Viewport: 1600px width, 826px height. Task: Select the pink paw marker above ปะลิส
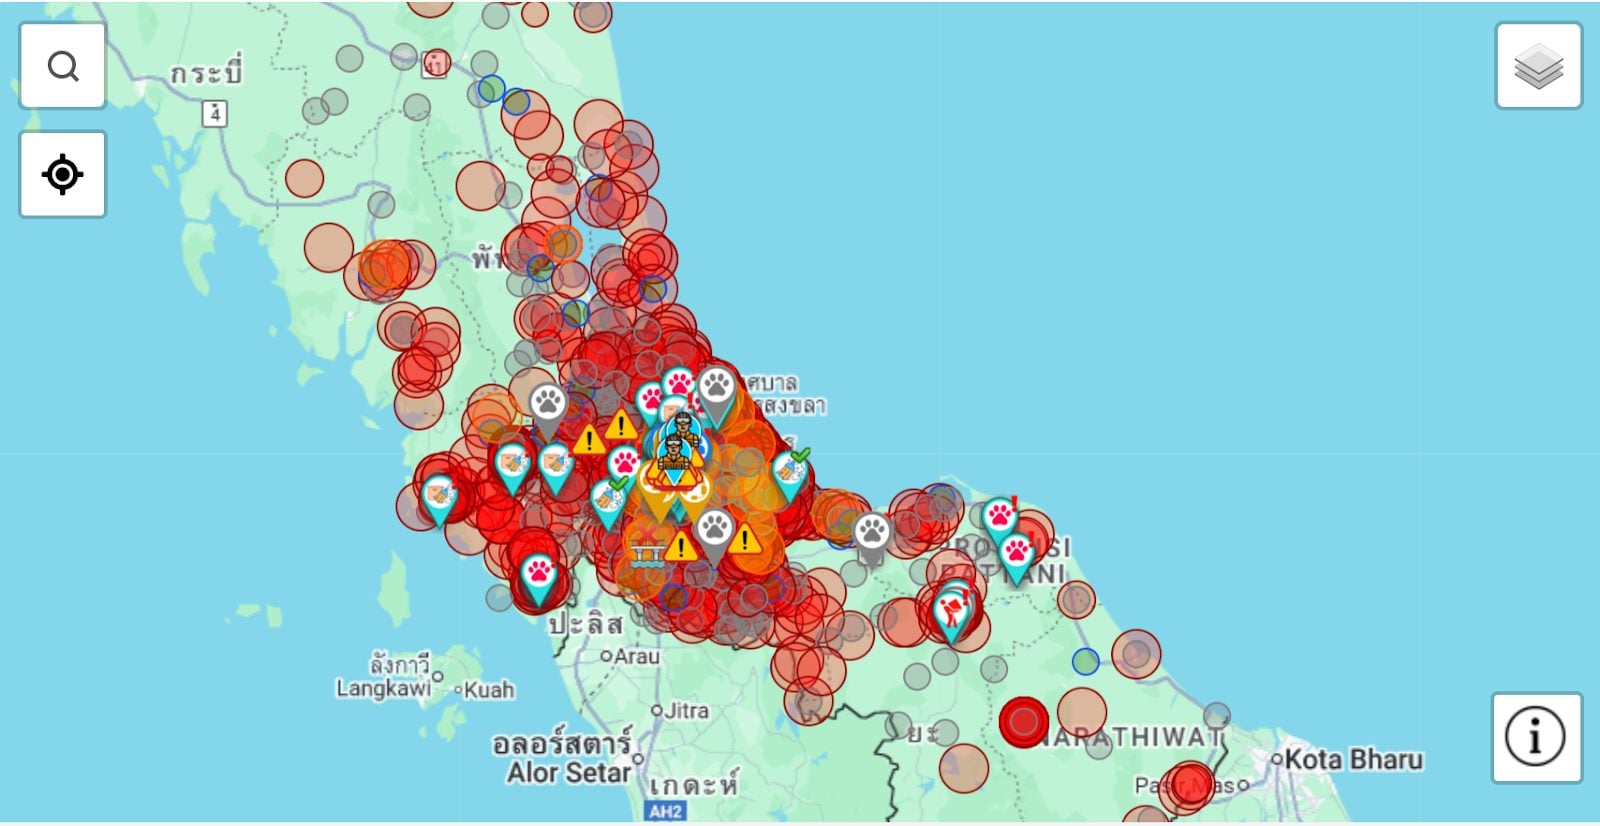click(x=539, y=574)
